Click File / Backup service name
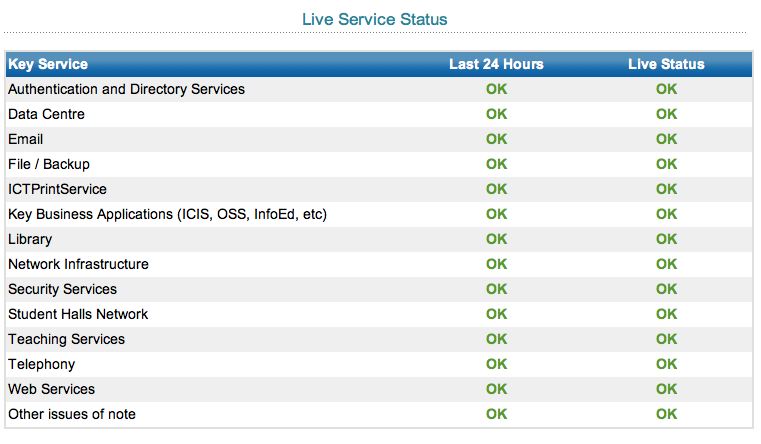The width and height of the screenshot is (761, 444). (49, 164)
